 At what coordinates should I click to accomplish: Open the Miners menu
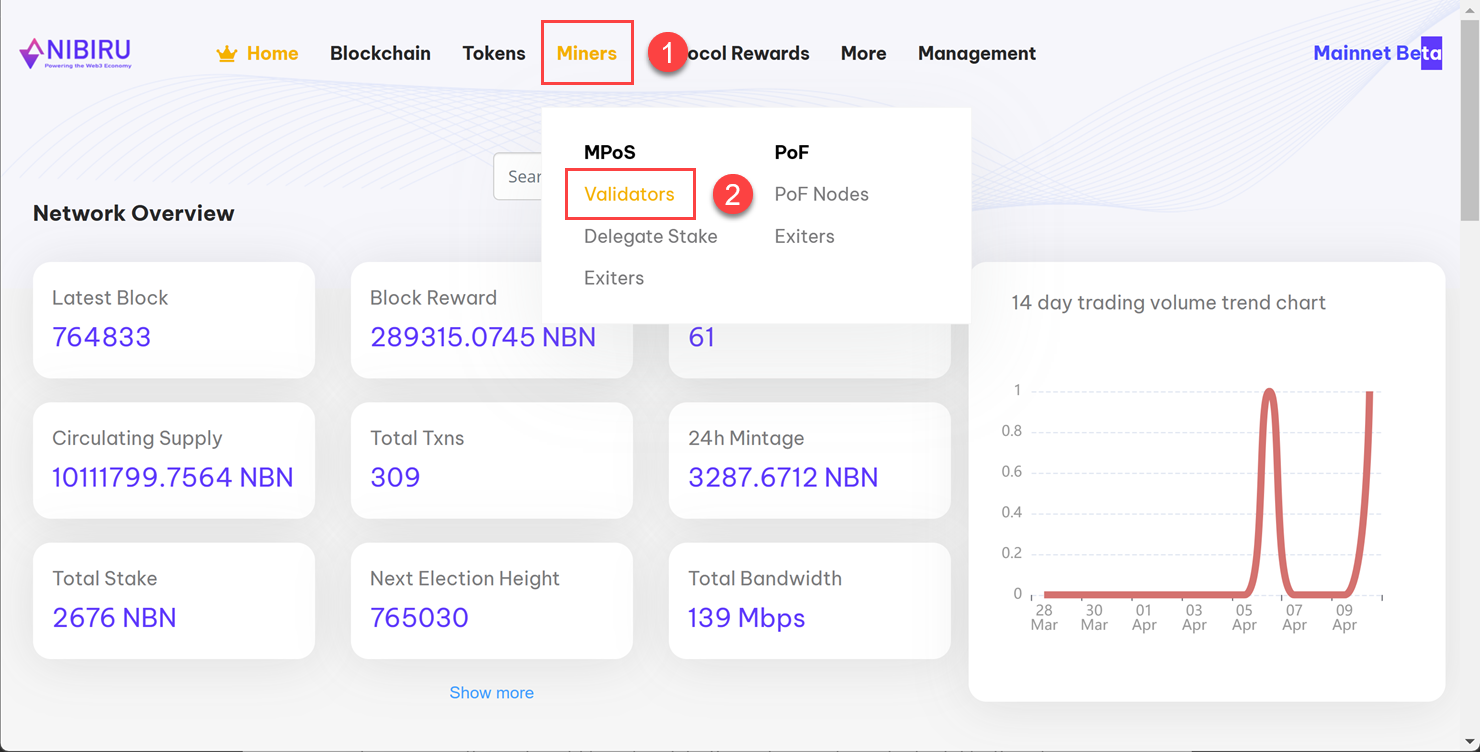(x=587, y=53)
